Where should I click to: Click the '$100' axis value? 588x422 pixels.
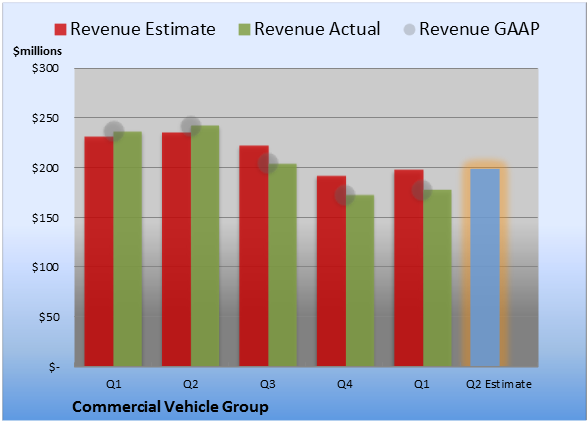pos(45,267)
